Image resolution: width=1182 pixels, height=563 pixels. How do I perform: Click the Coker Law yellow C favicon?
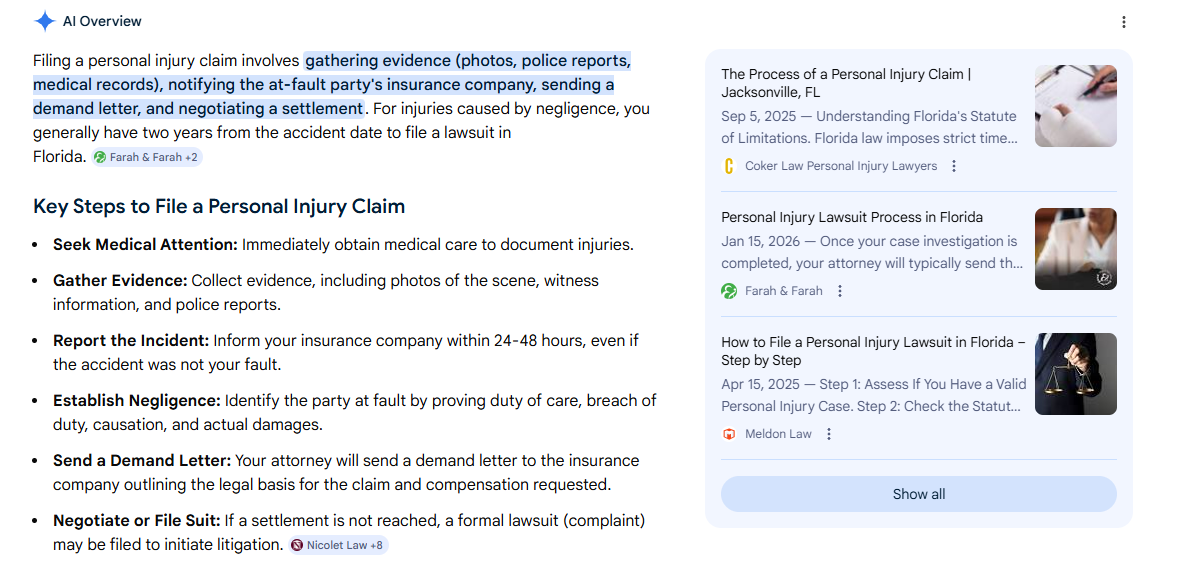pos(729,166)
